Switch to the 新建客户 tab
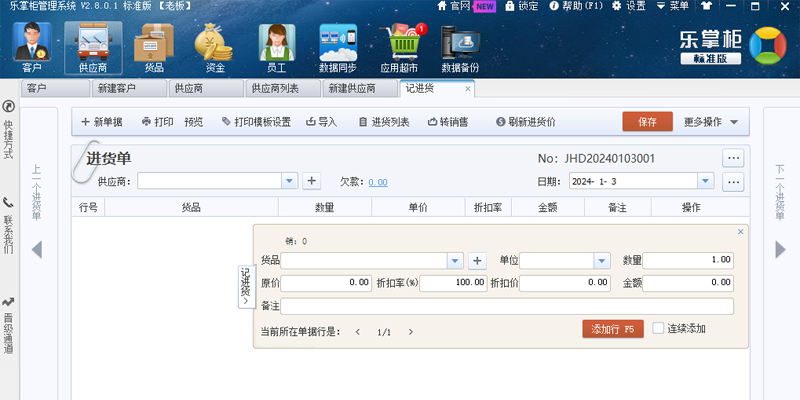The image size is (800, 400). pyautogui.click(x=129, y=88)
